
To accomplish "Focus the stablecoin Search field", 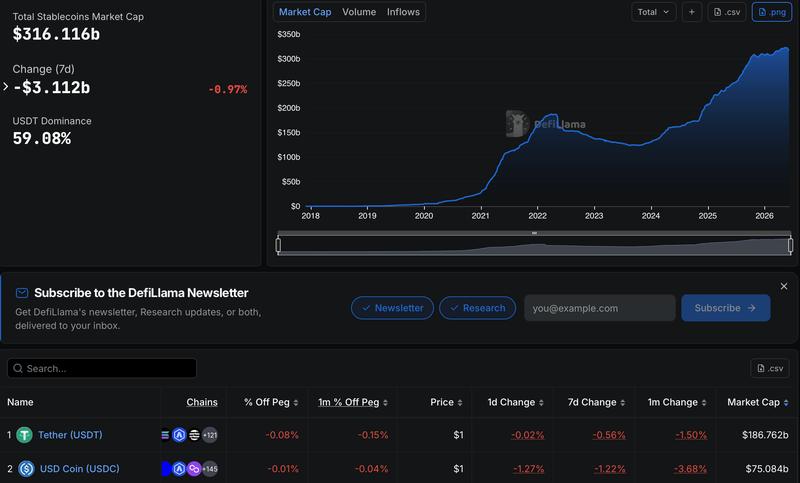I will [102, 368].
